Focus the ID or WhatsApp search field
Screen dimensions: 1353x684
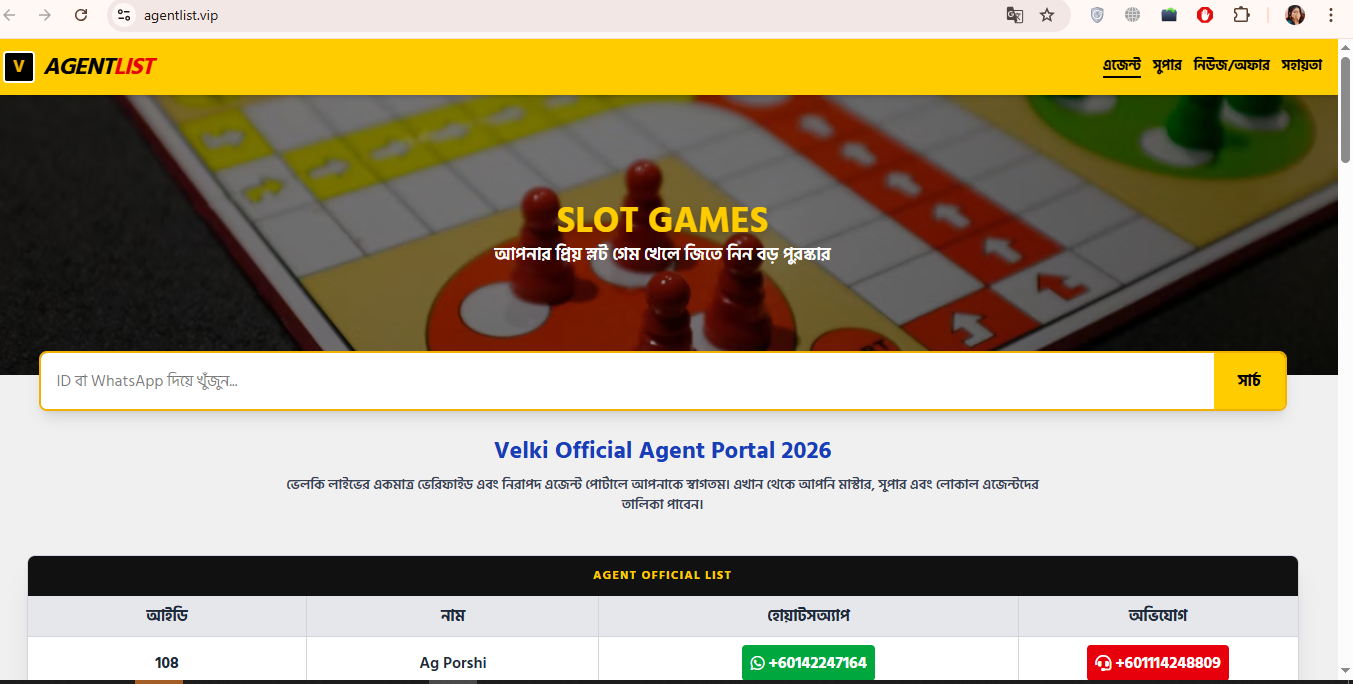[x=627, y=380]
